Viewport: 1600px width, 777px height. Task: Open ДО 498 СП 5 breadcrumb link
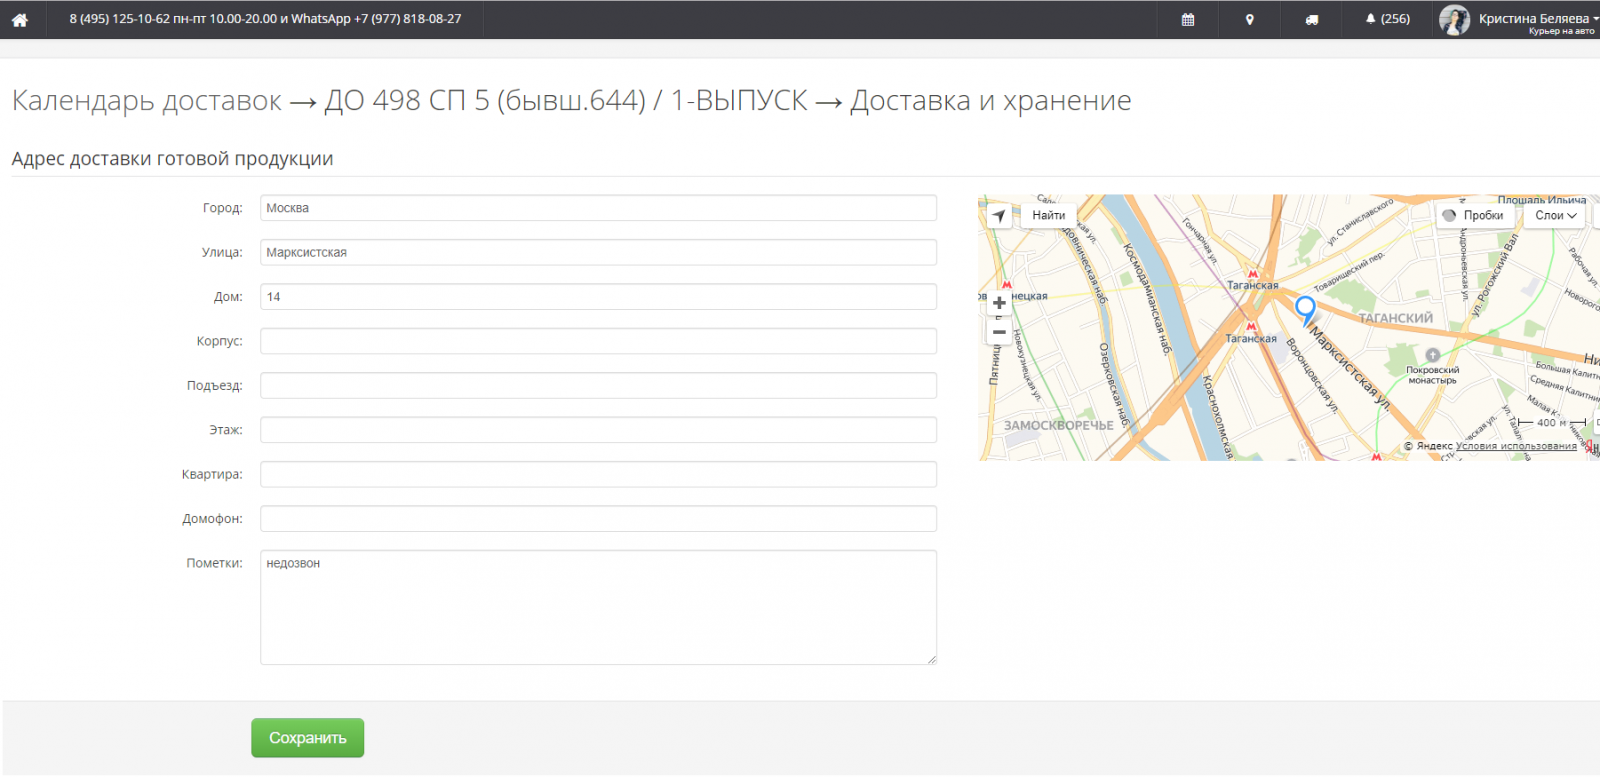[566, 101]
